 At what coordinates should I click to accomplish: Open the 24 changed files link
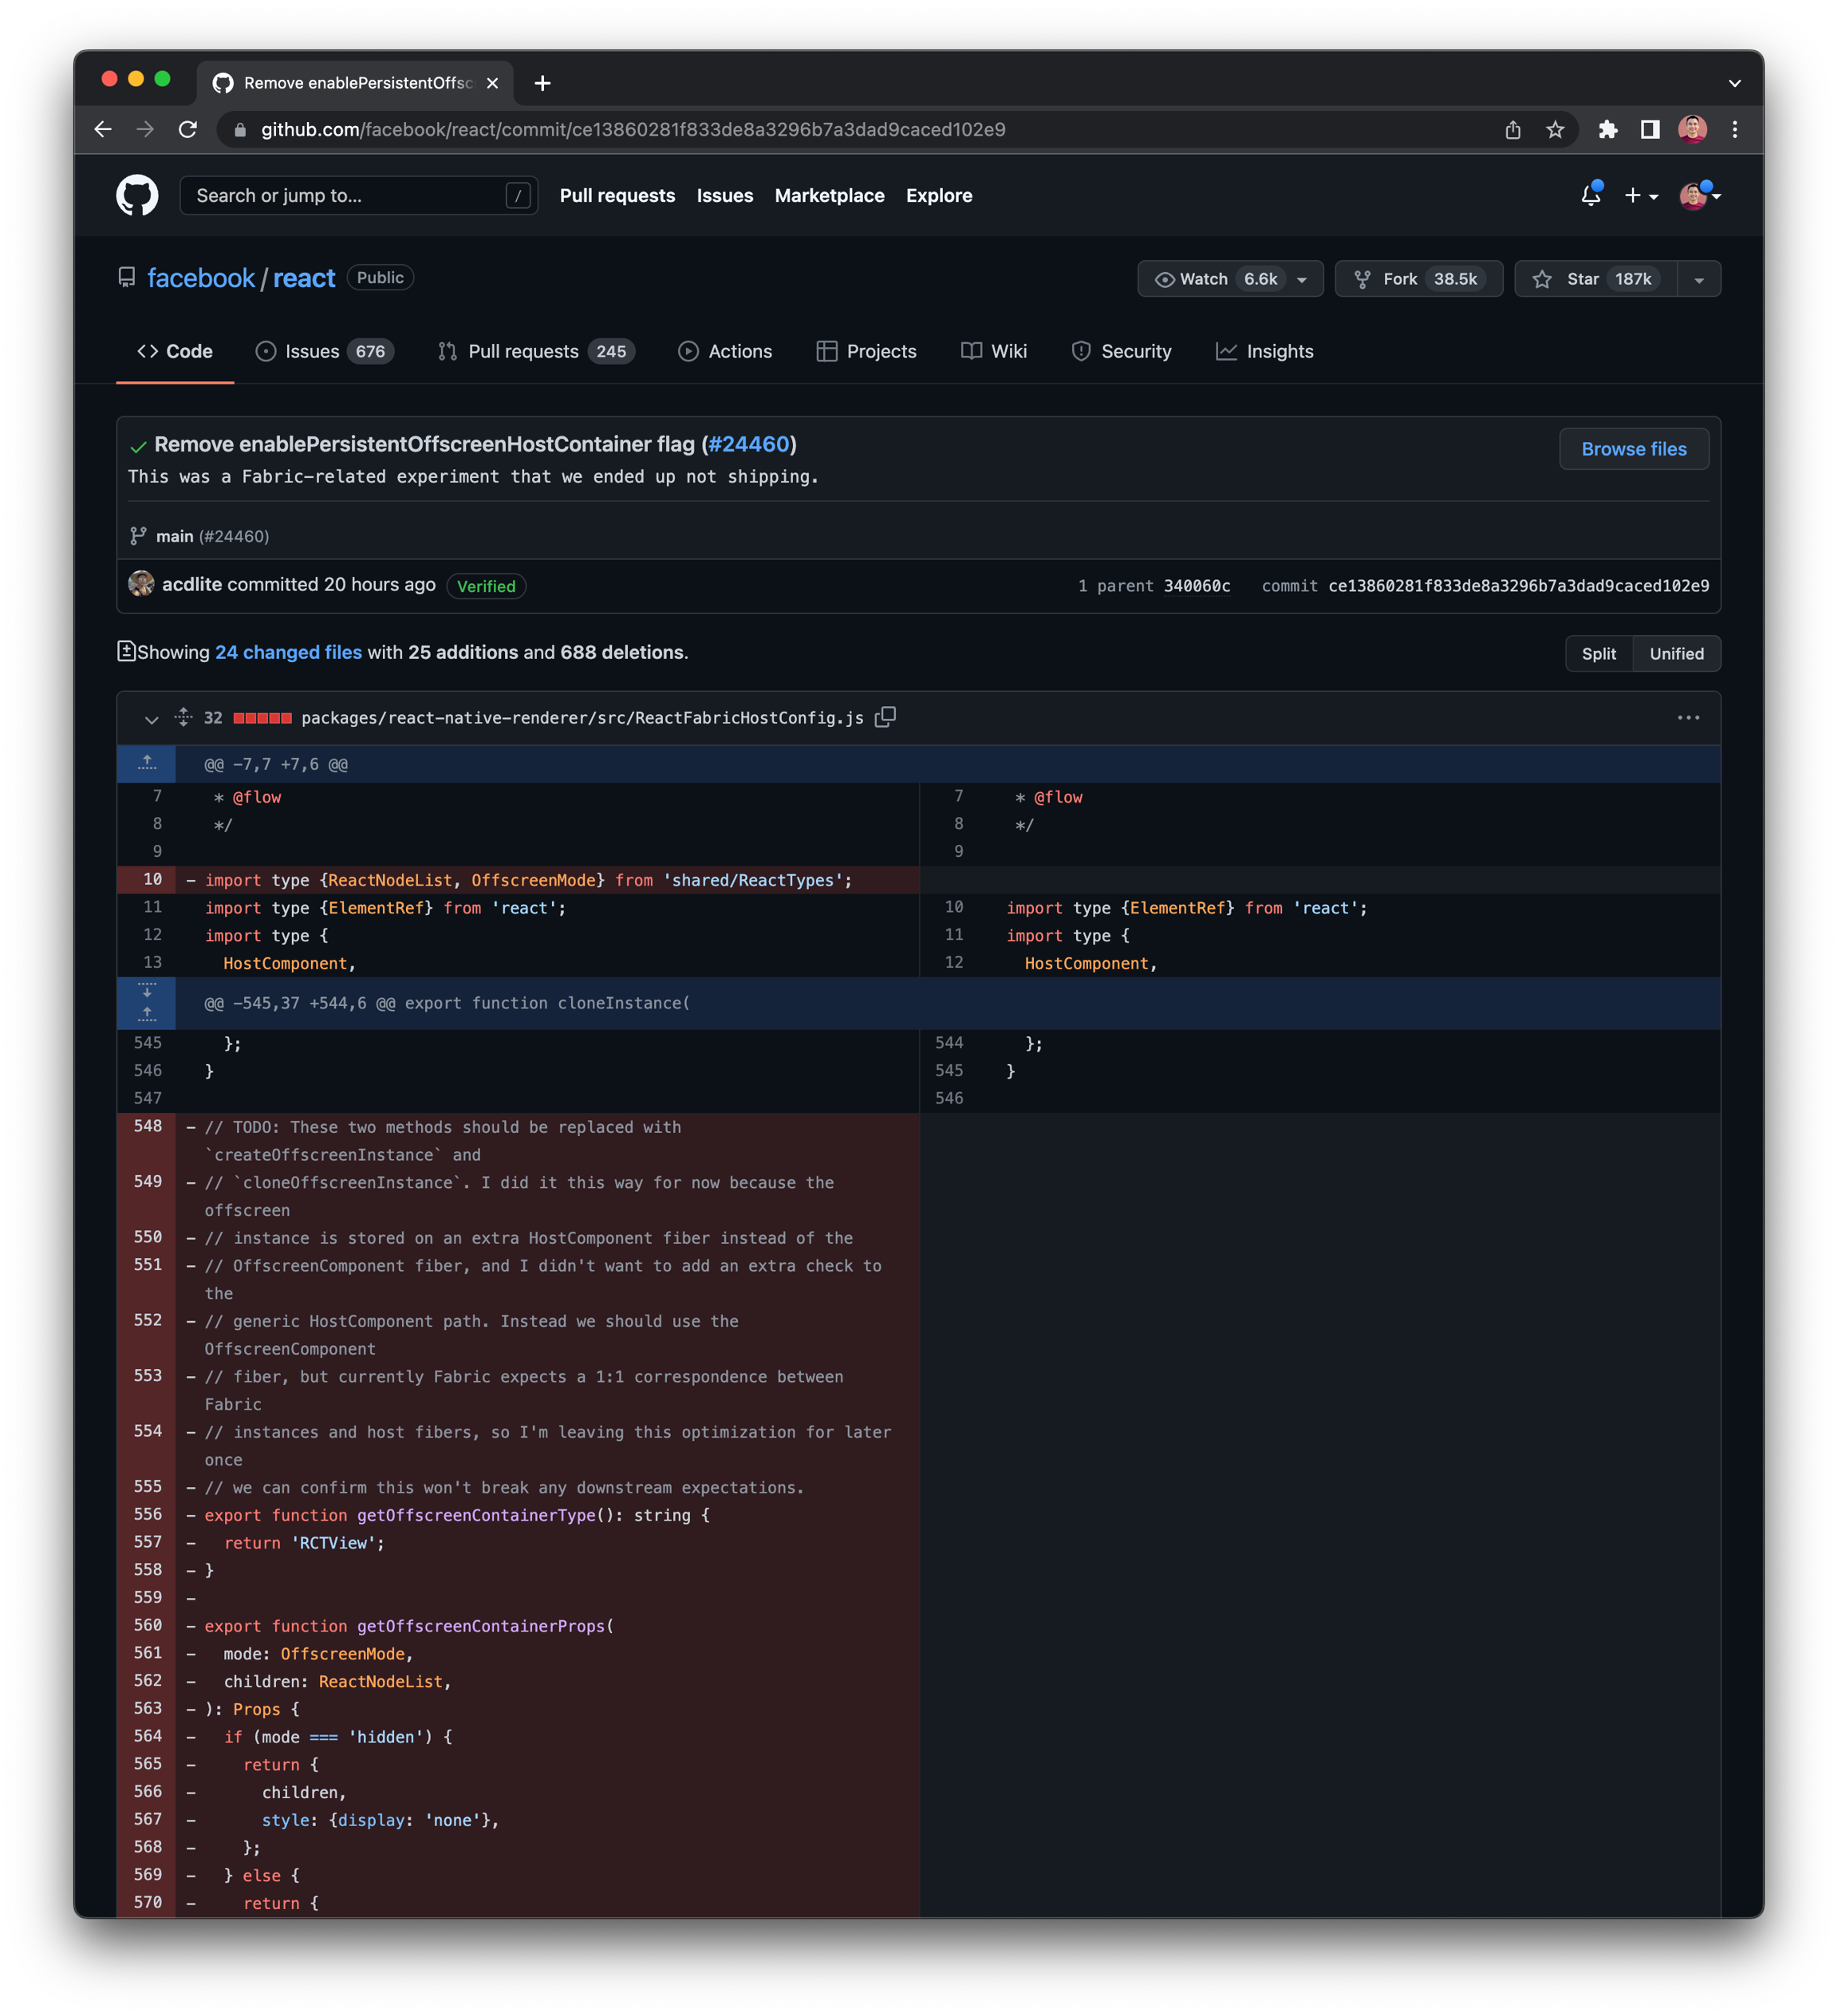point(288,652)
